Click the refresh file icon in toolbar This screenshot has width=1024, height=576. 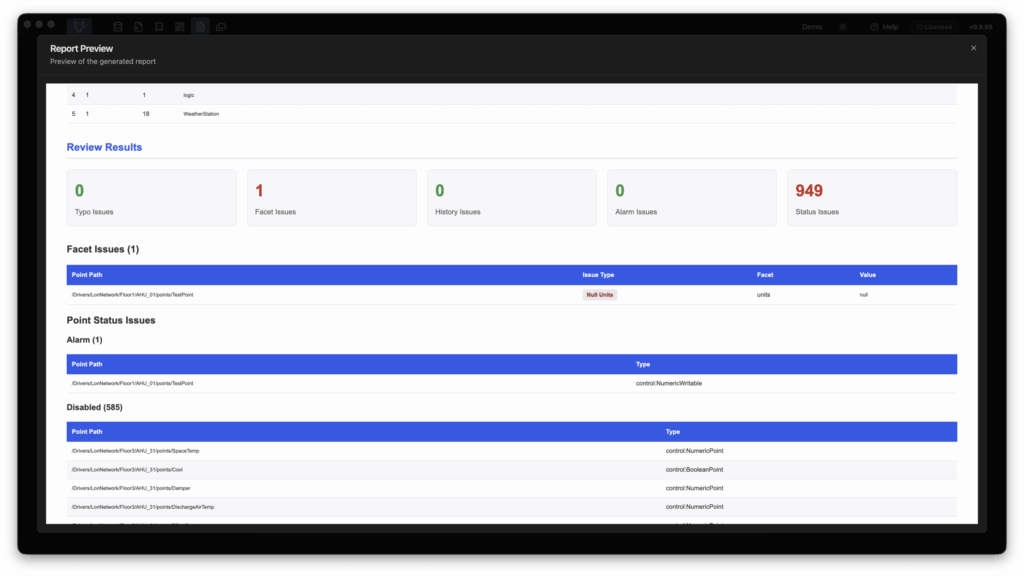click(x=138, y=27)
